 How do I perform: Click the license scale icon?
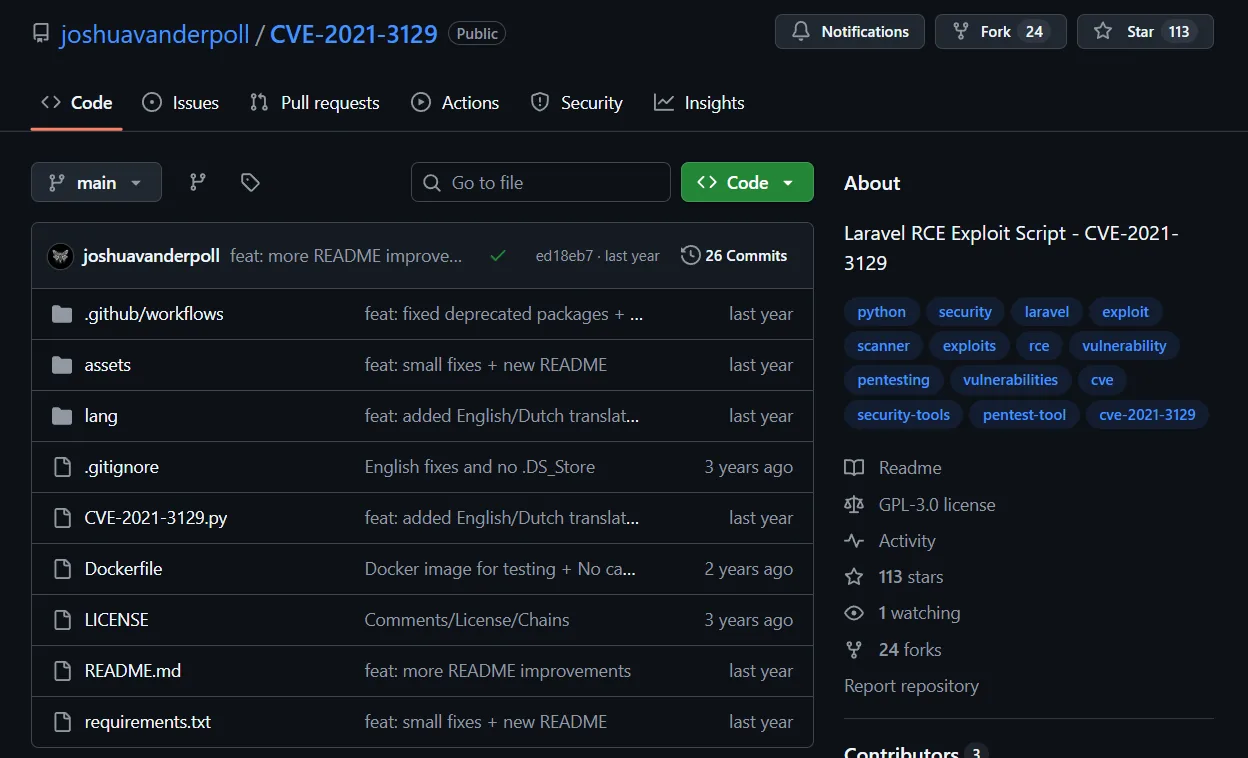click(854, 505)
